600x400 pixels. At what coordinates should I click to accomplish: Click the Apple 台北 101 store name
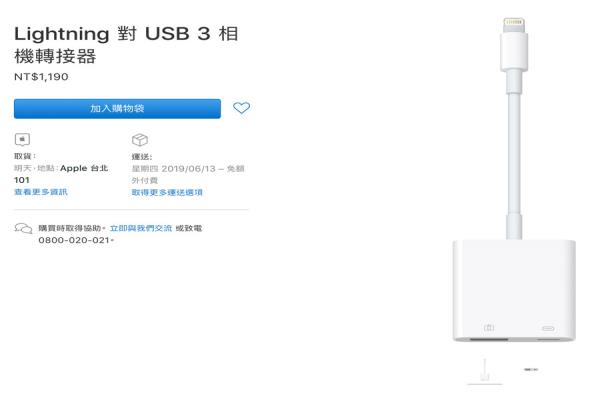tap(61, 174)
